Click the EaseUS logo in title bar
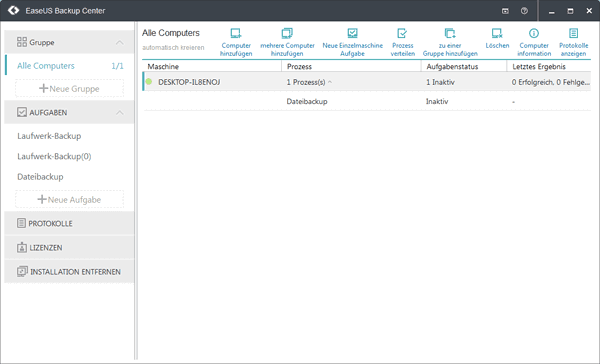600x364 pixels. coord(13,10)
